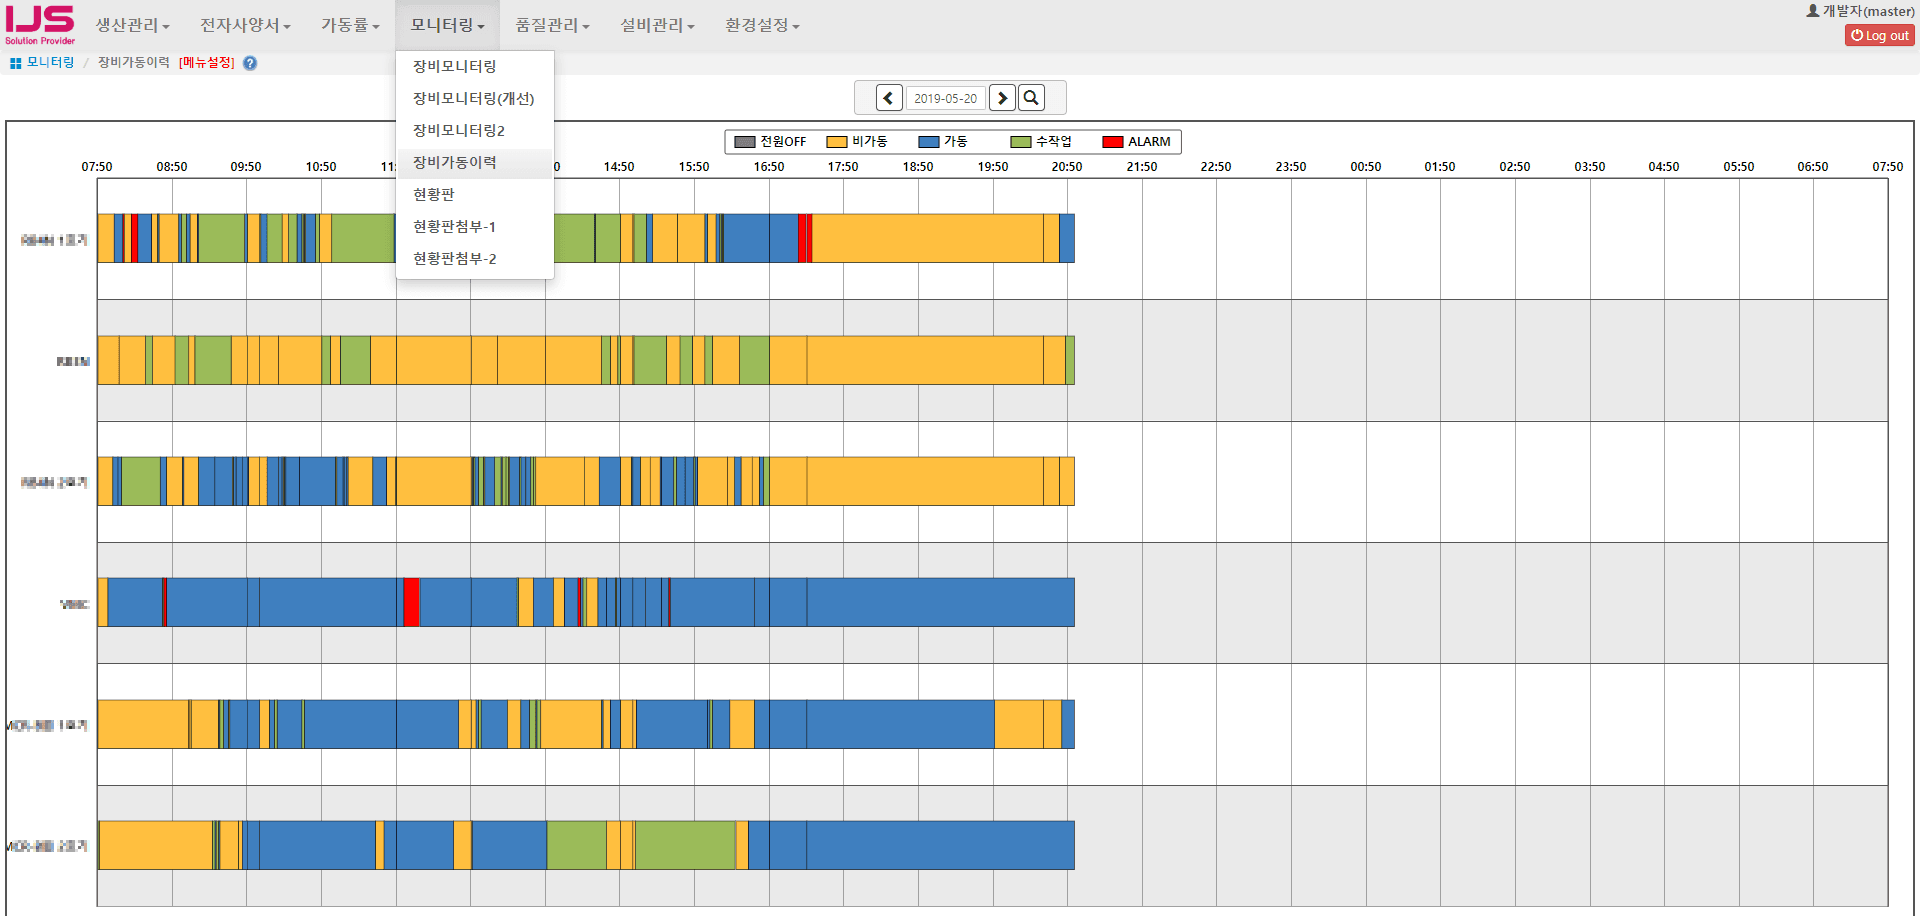Viewport: 1920px width, 916px height.
Task: Open the help question mark icon
Action: coord(249,62)
